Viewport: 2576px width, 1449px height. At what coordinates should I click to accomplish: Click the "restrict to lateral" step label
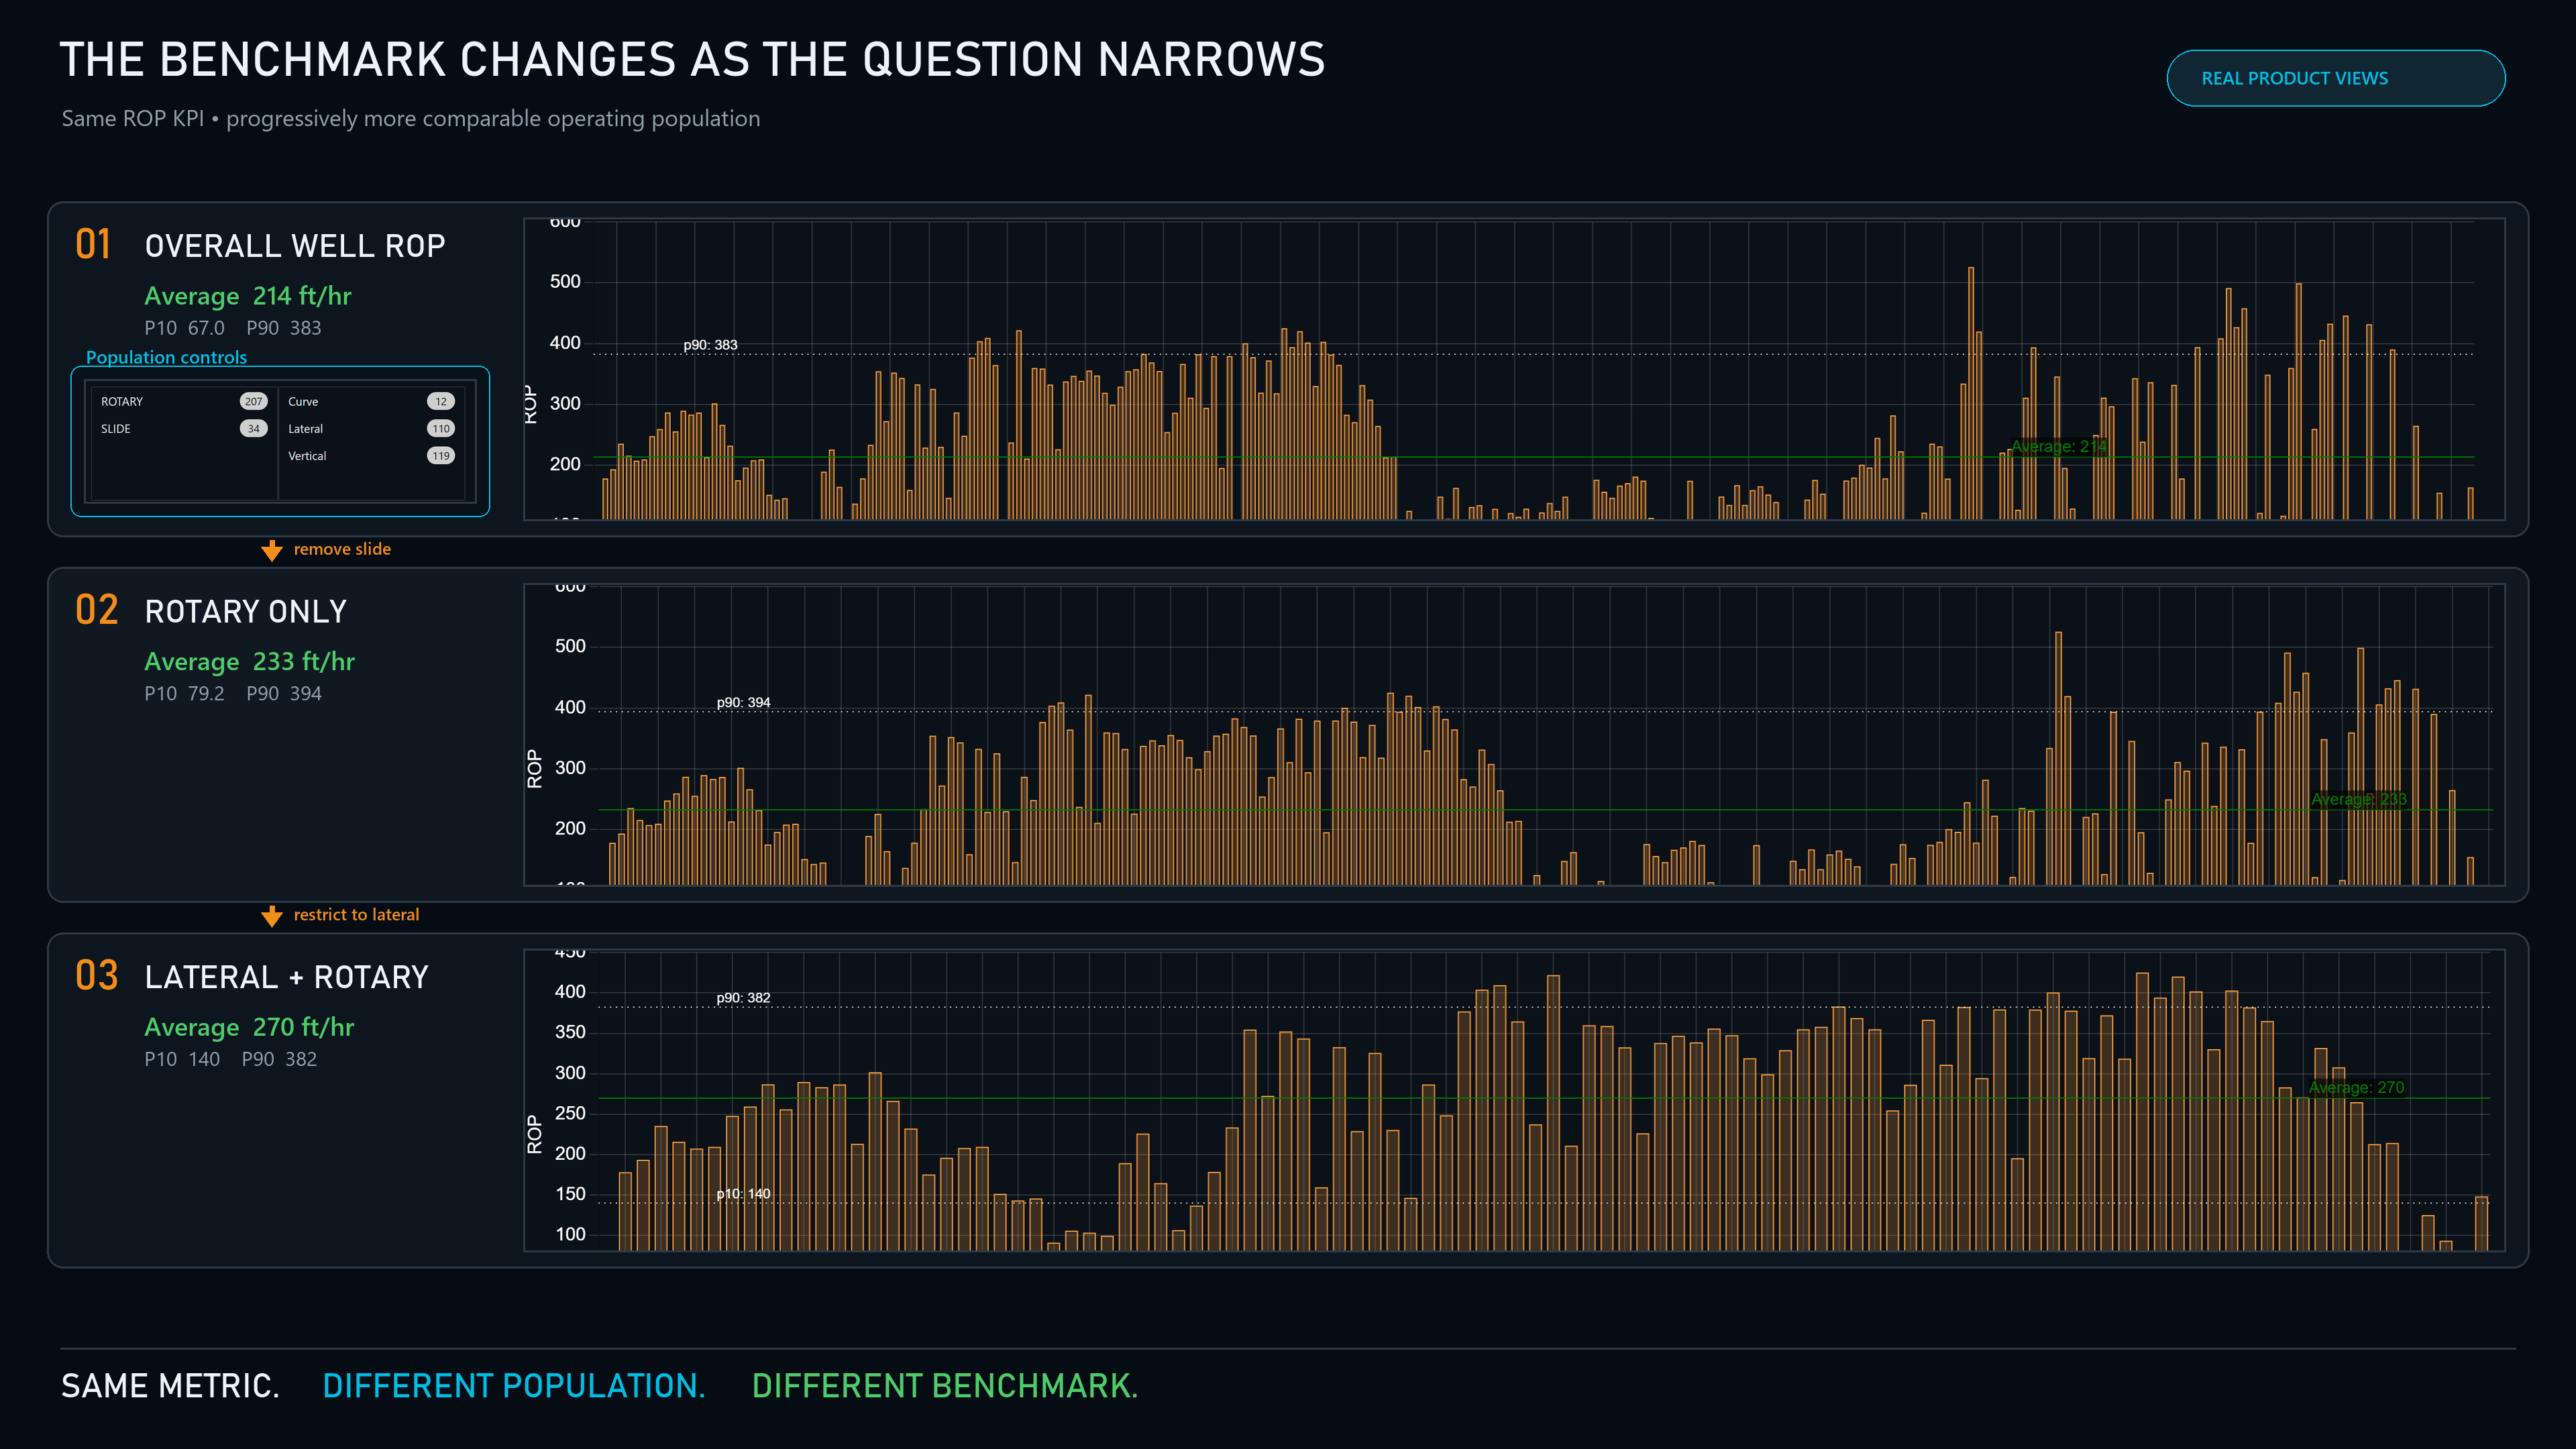tap(356, 915)
